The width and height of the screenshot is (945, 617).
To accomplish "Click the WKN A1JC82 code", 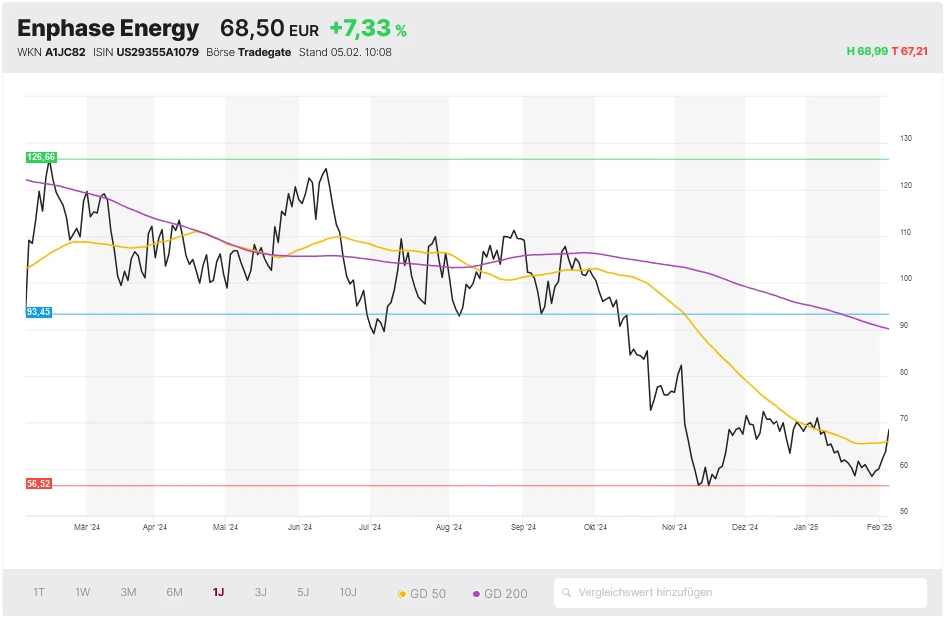I will 64,52.
